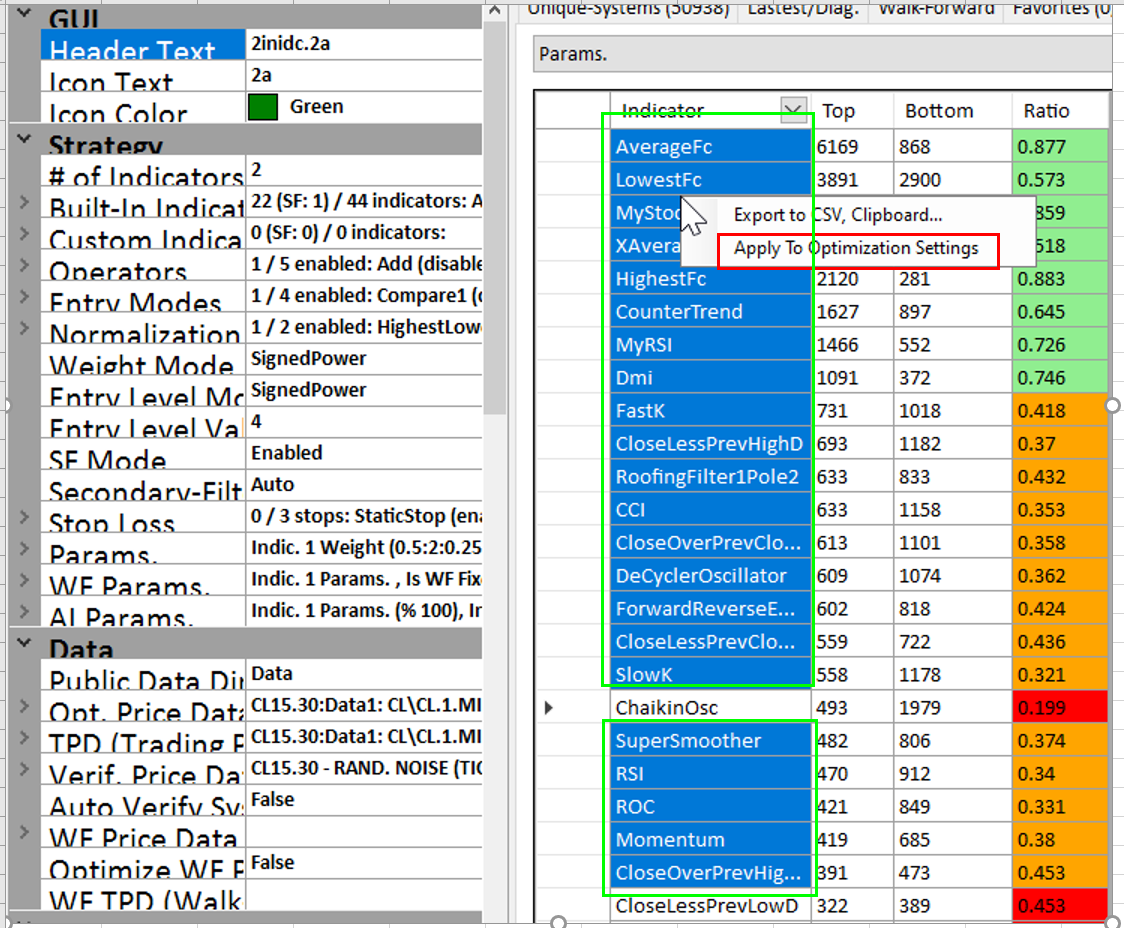The width and height of the screenshot is (1124, 928).
Task: Switch to the Lastest/Diag. tab
Action: [x=802, y=9]
